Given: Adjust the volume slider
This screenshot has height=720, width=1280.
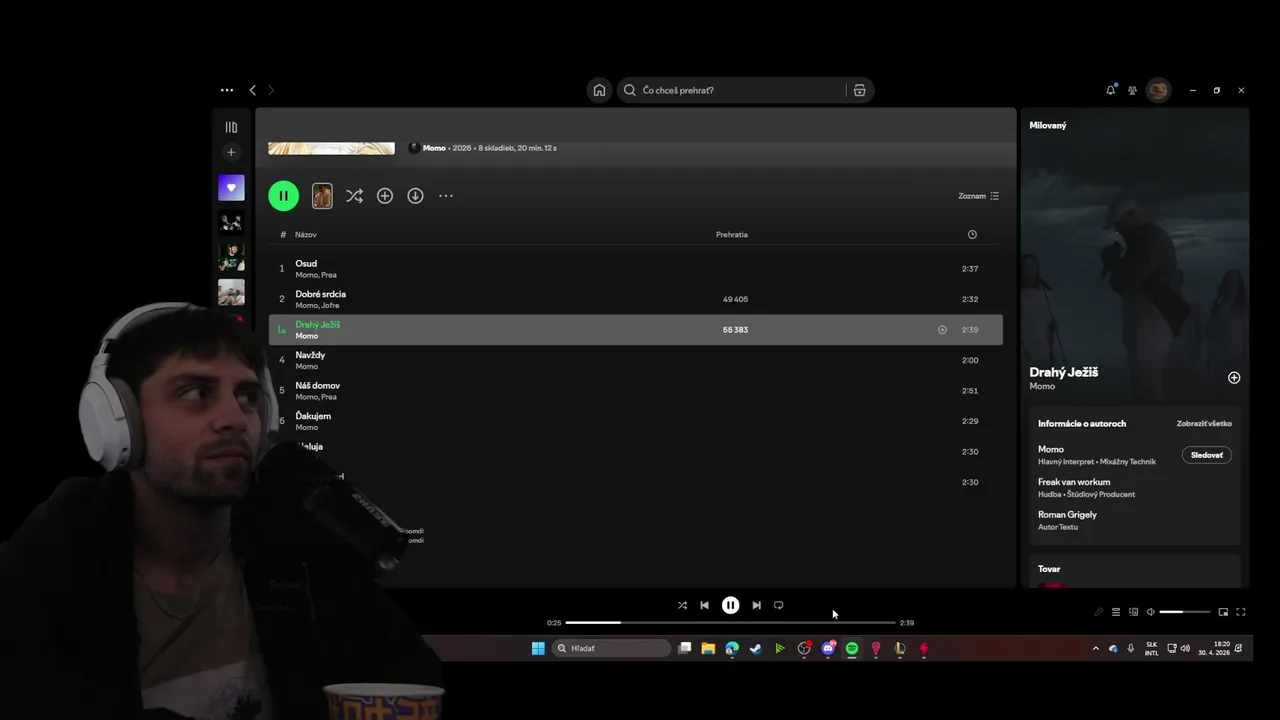Looking at the screenshot, I should click(x=1184, y=612).
